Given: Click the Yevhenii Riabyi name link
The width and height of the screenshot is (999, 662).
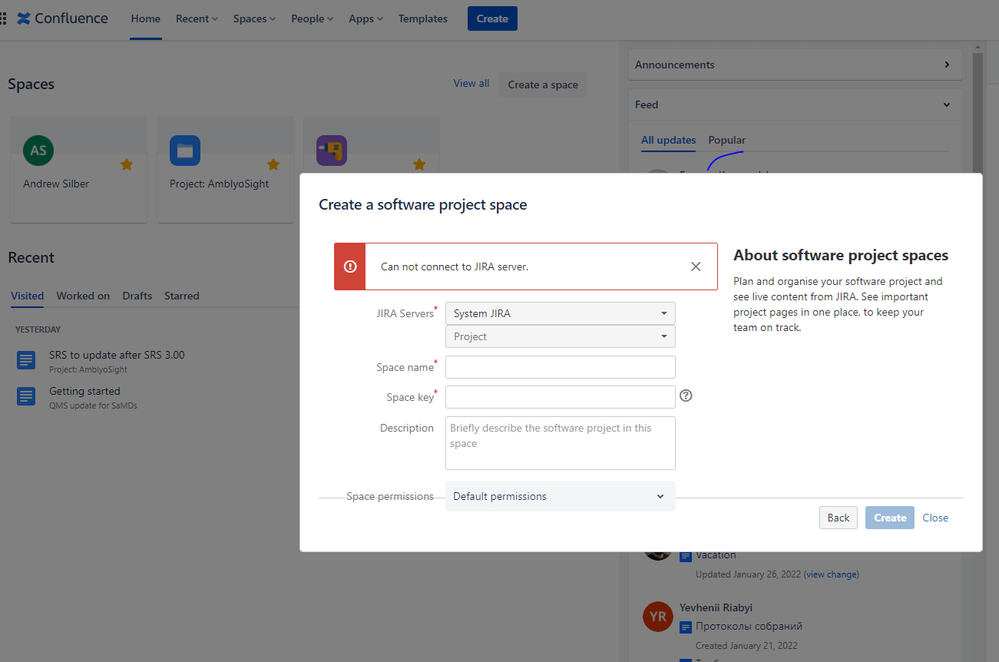Looking at the screenshot, I should [x=715, y=607].
